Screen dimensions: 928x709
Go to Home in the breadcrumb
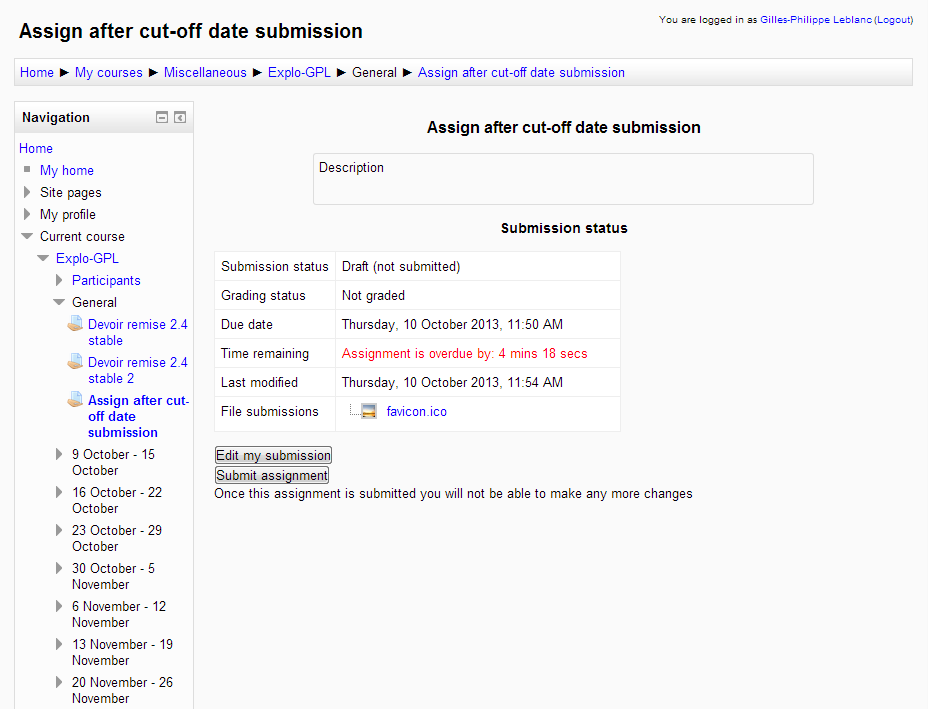click(37, 72)
